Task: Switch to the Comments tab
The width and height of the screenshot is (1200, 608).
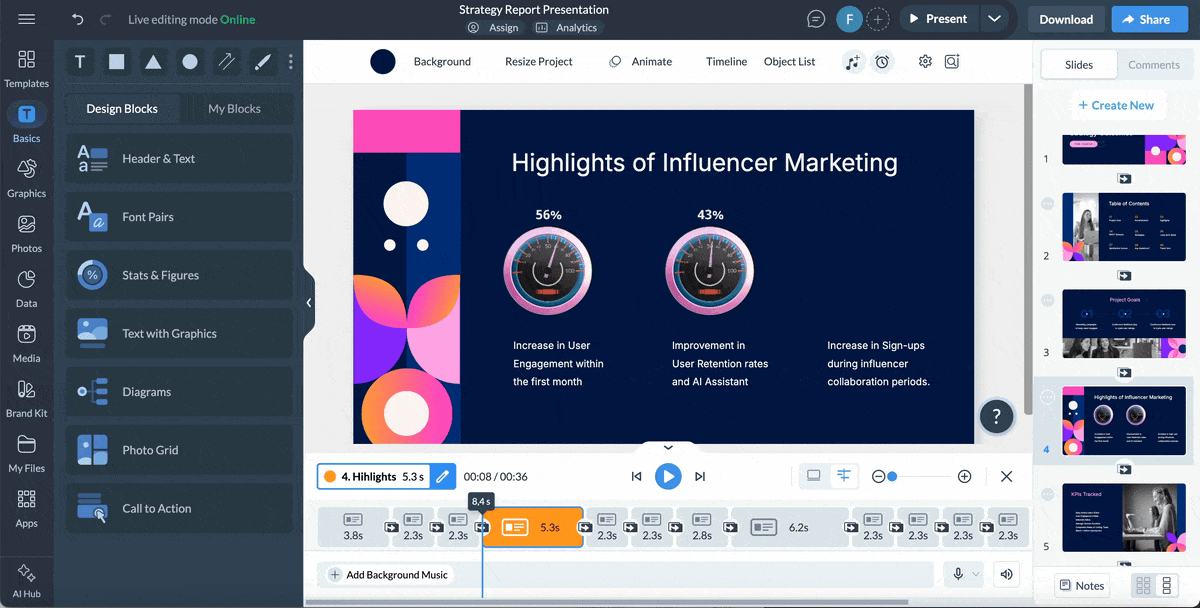Action: pyautogui.click(x=1154, y=63)
